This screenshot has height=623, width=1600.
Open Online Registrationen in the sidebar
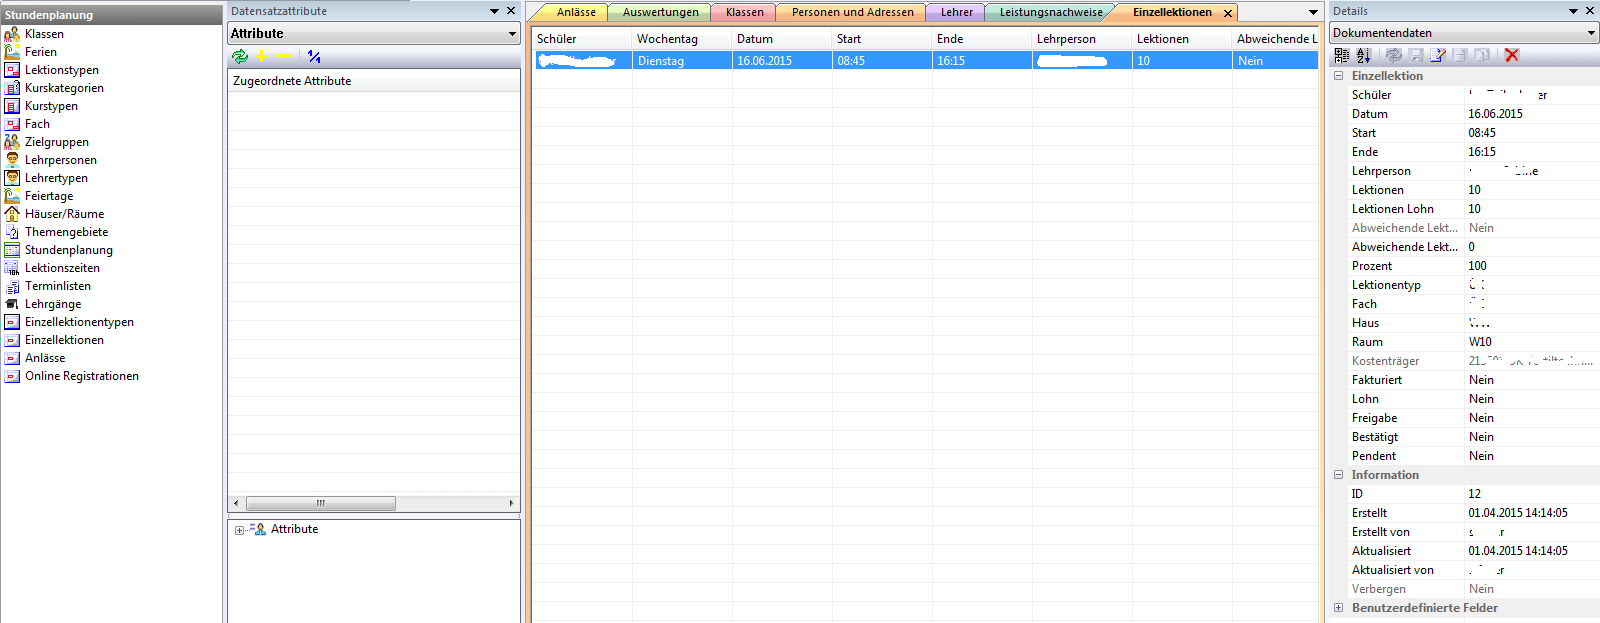[81, 376]
